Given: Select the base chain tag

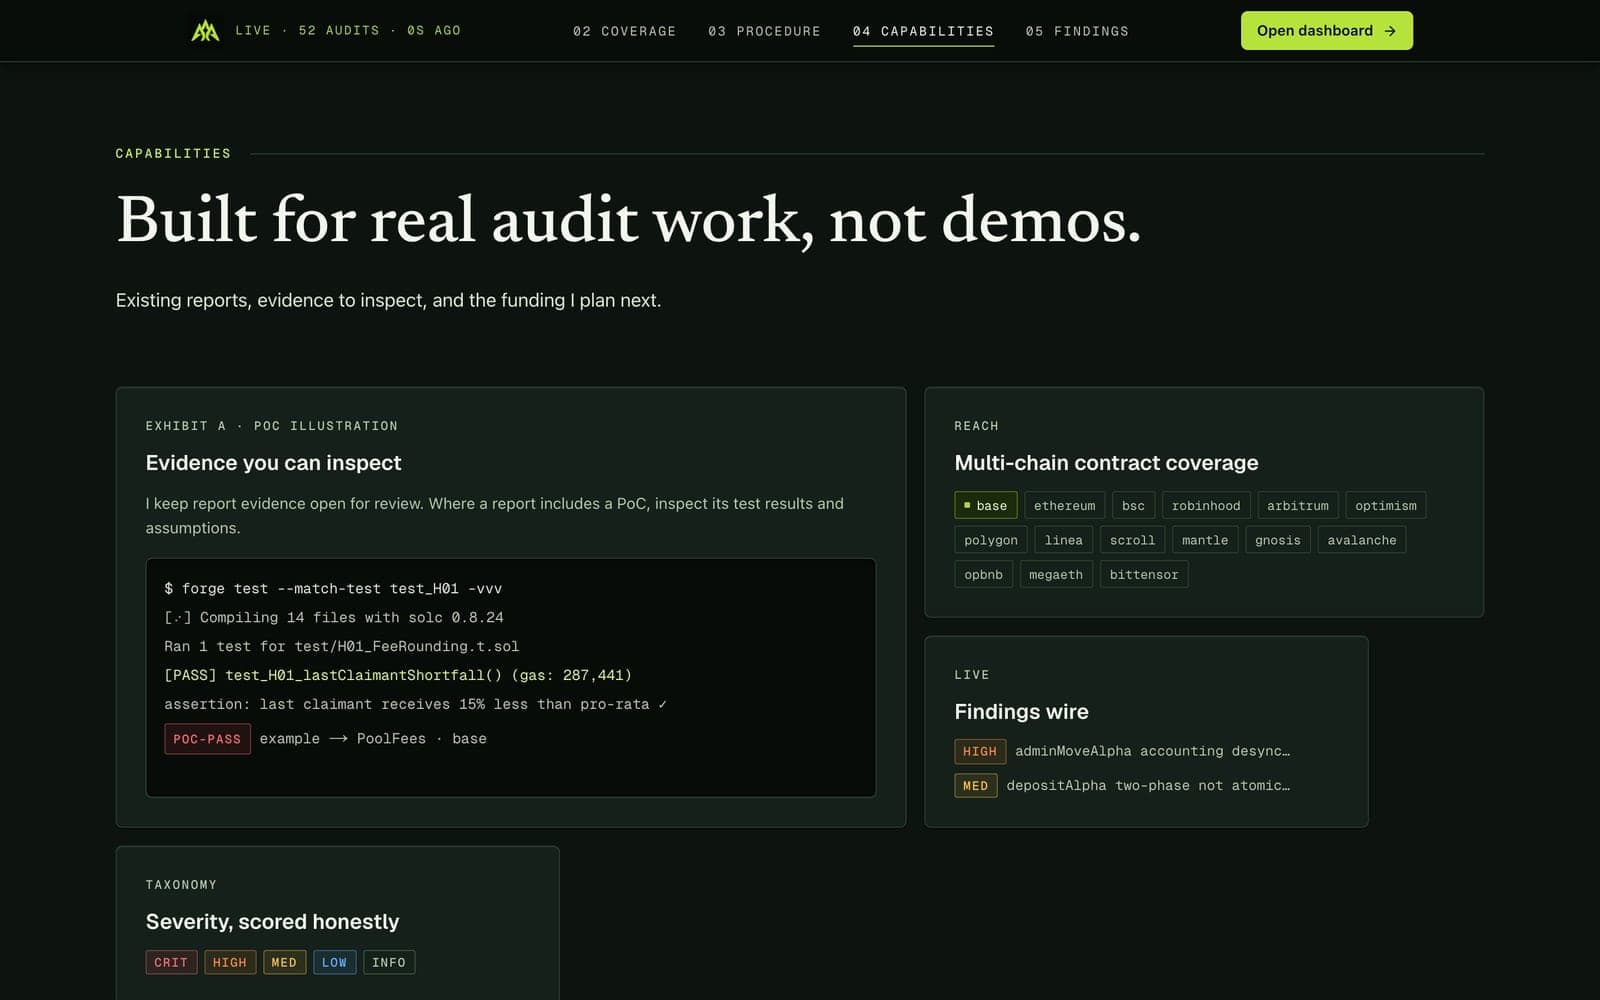Looking at the screenshot, I should tap(985, 505).
